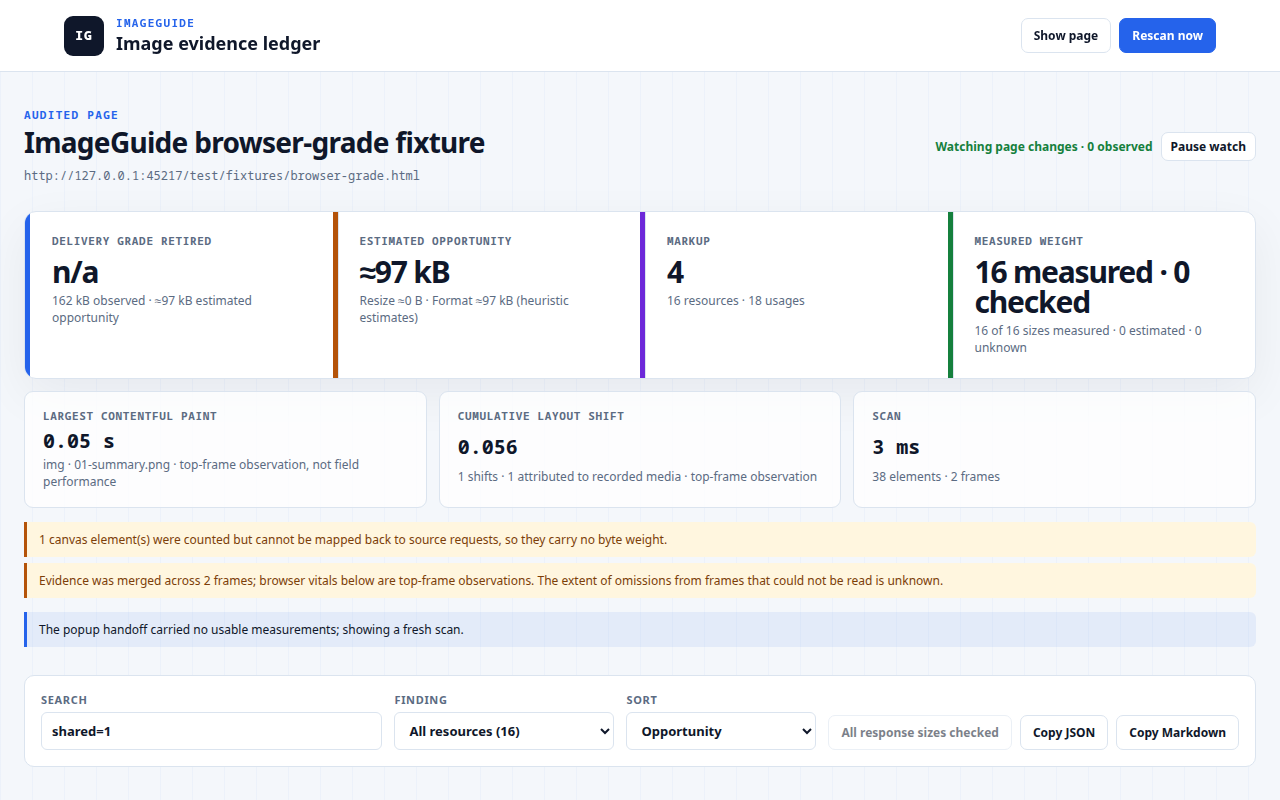The image size is (1280, 800).
Task: Click the ImageGuide browser-grade fixture heading
Action: point(254,143)
